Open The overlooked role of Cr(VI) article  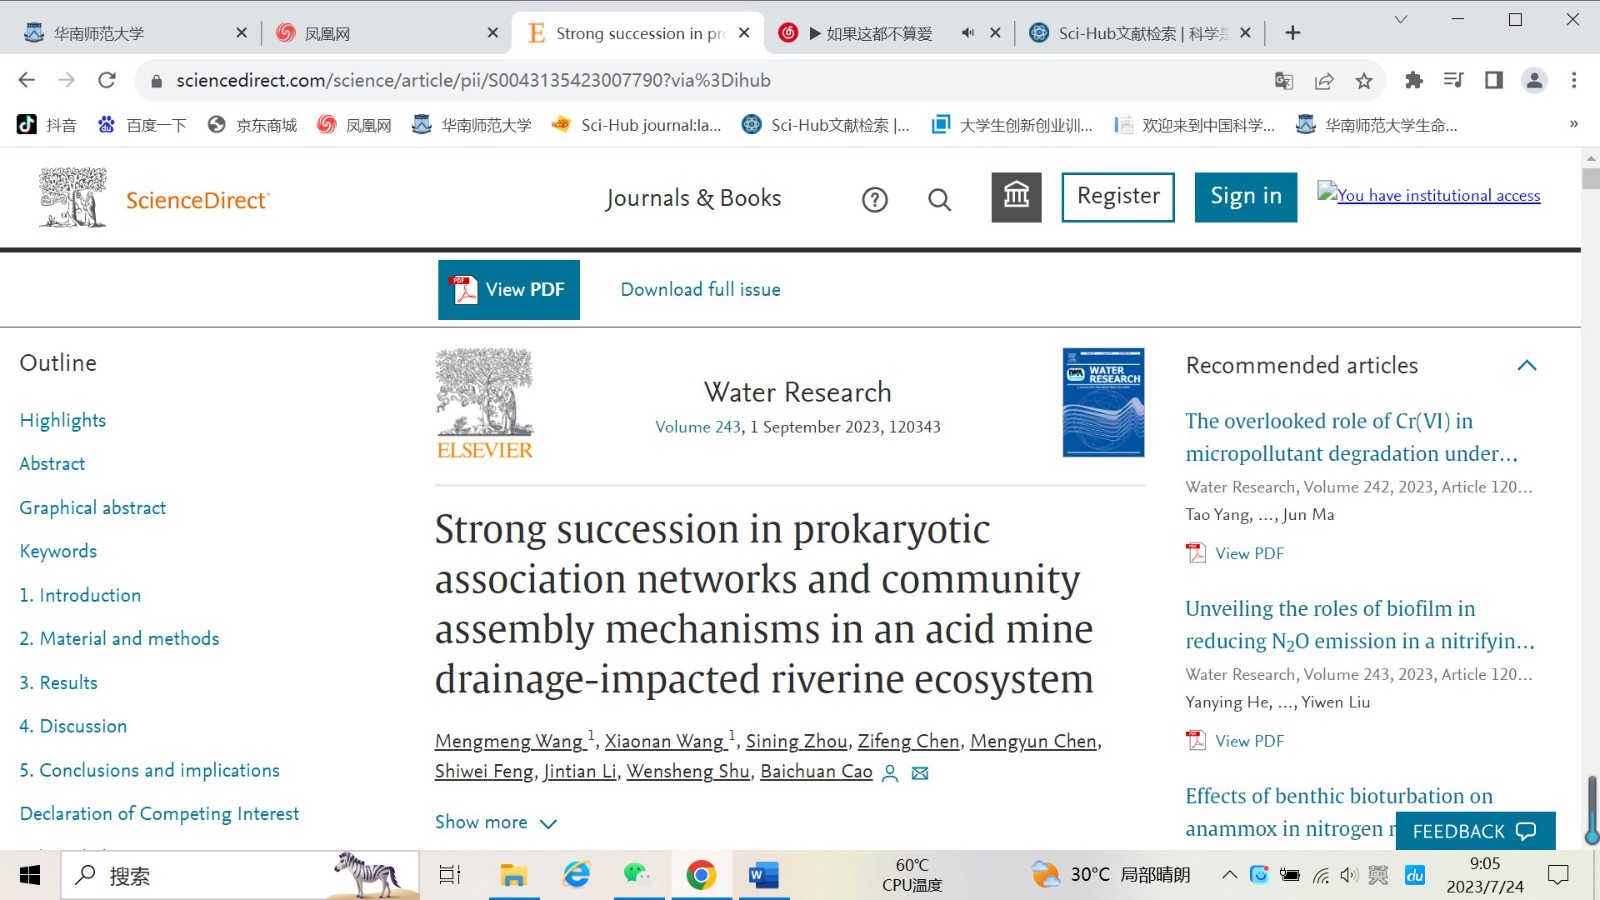click(1351, 437)
